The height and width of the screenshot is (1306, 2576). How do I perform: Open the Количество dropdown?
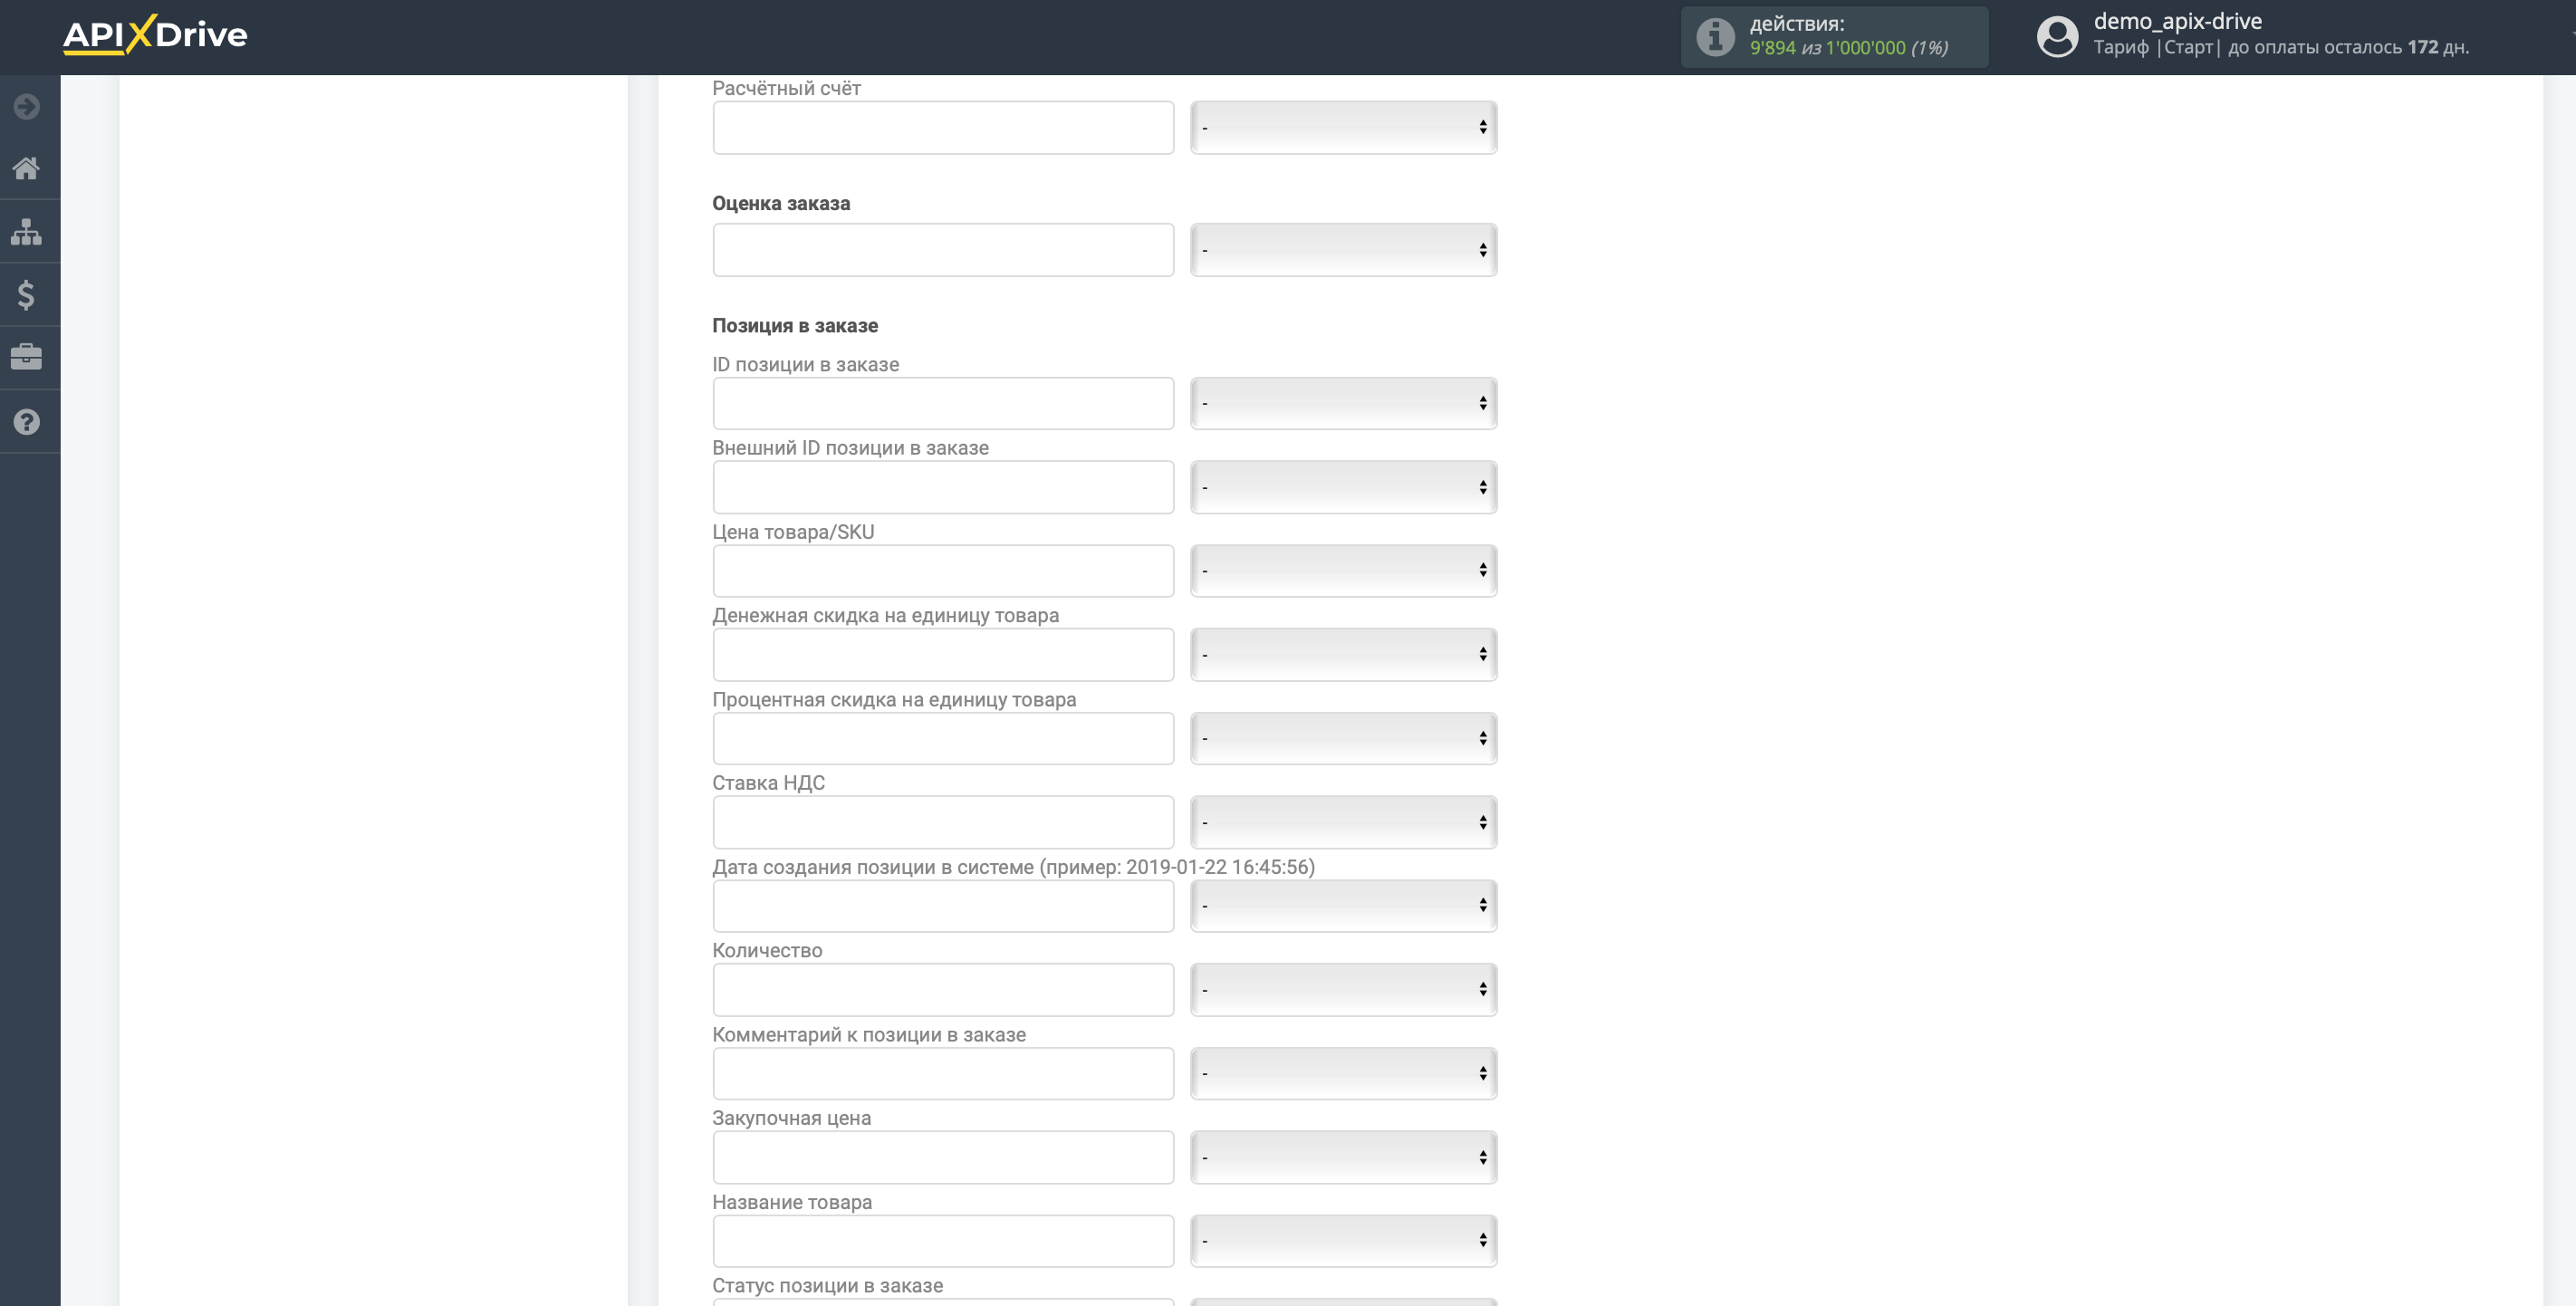[1343, 989]
